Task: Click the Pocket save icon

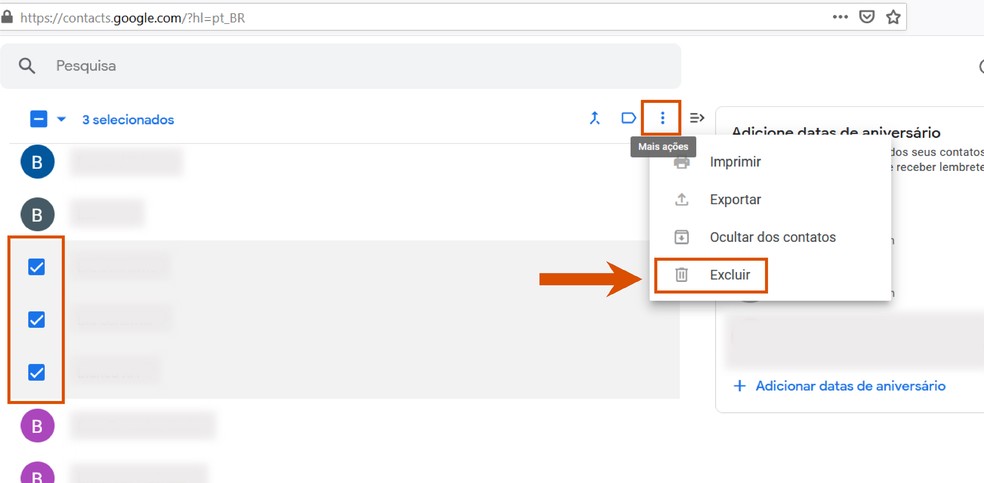Action: pos(867,17)
